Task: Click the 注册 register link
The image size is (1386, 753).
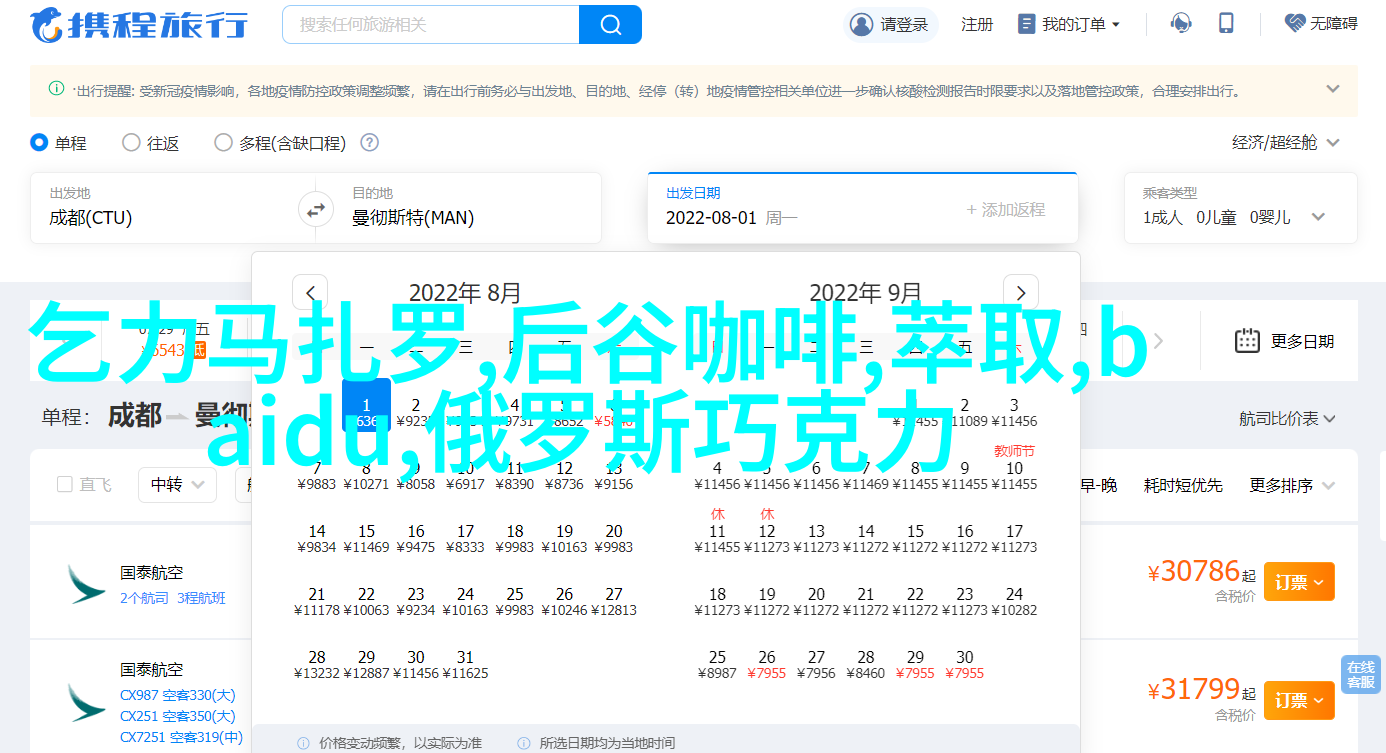Action: 977,24
